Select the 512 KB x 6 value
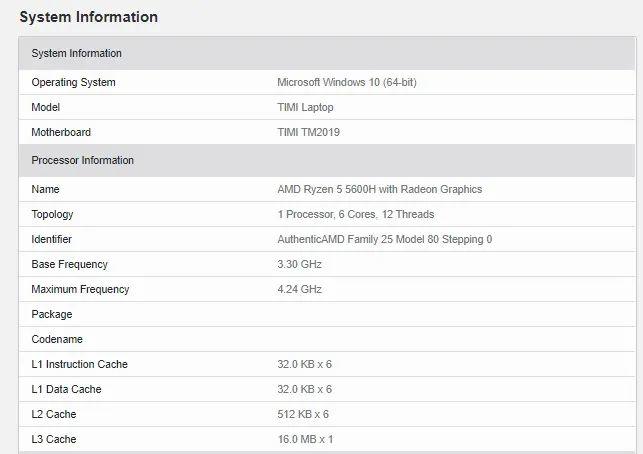This screenshot has height=454, width=643. coord(303,414)
